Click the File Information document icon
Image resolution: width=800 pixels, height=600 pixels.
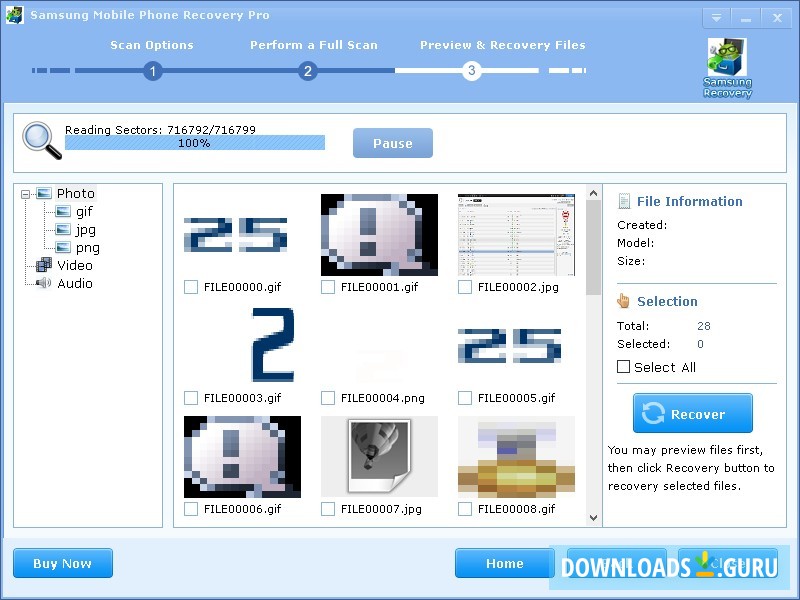coord(623,201)
